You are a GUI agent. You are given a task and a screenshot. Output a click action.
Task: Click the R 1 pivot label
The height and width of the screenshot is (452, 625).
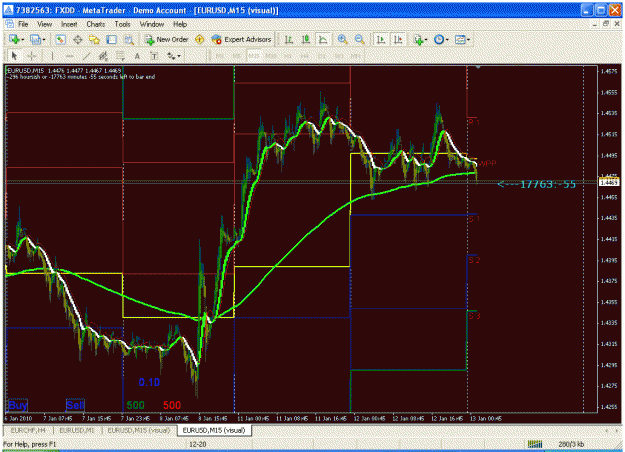click(x=474, y=122)
